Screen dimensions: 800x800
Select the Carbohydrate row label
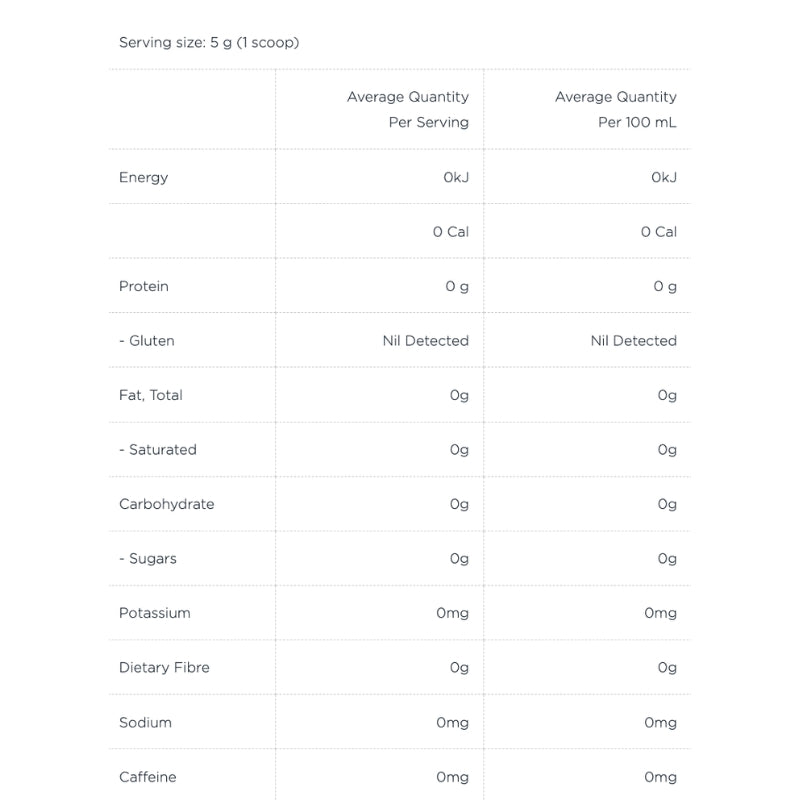coord(166,504)
